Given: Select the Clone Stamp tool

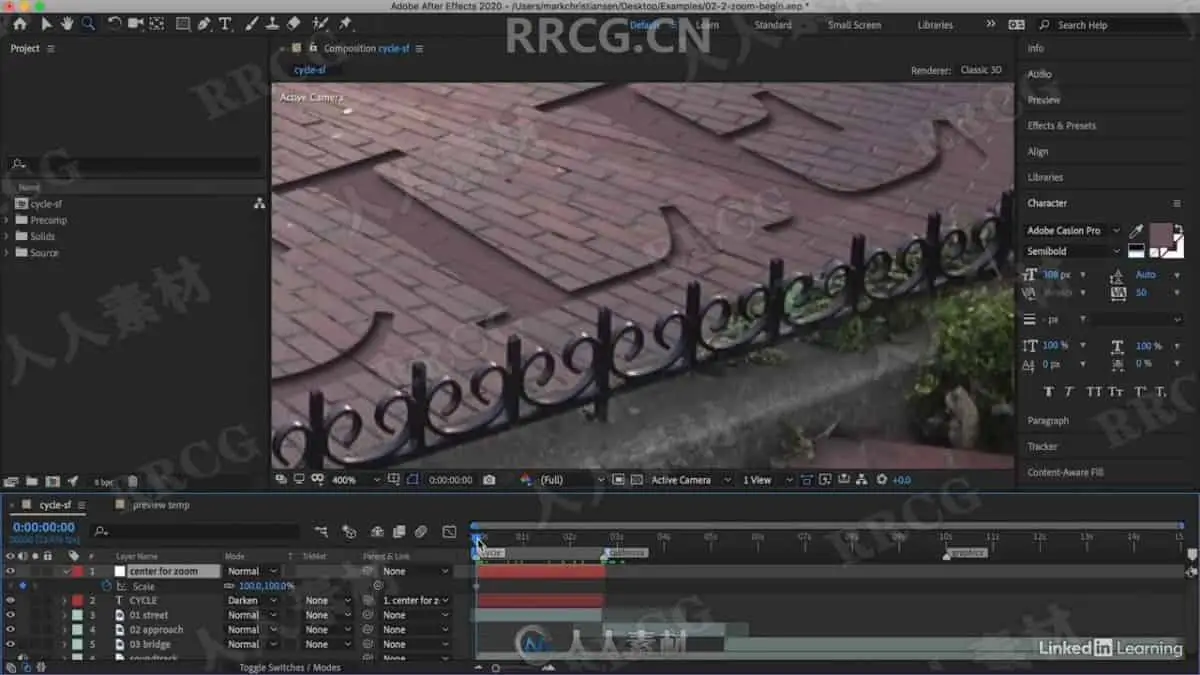Looking at the screenshot, I should click(272, 23).
